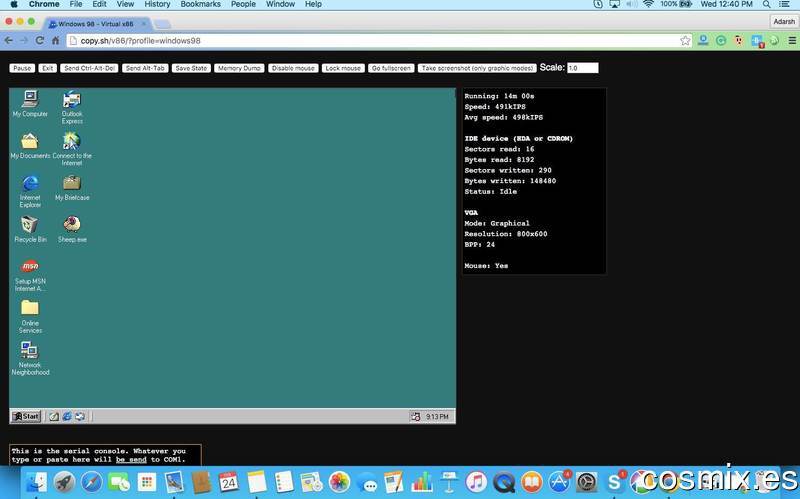Screen dimensions: 800x499
Task: Click Show Desktop quick launch icon
Action: point(54,416)
